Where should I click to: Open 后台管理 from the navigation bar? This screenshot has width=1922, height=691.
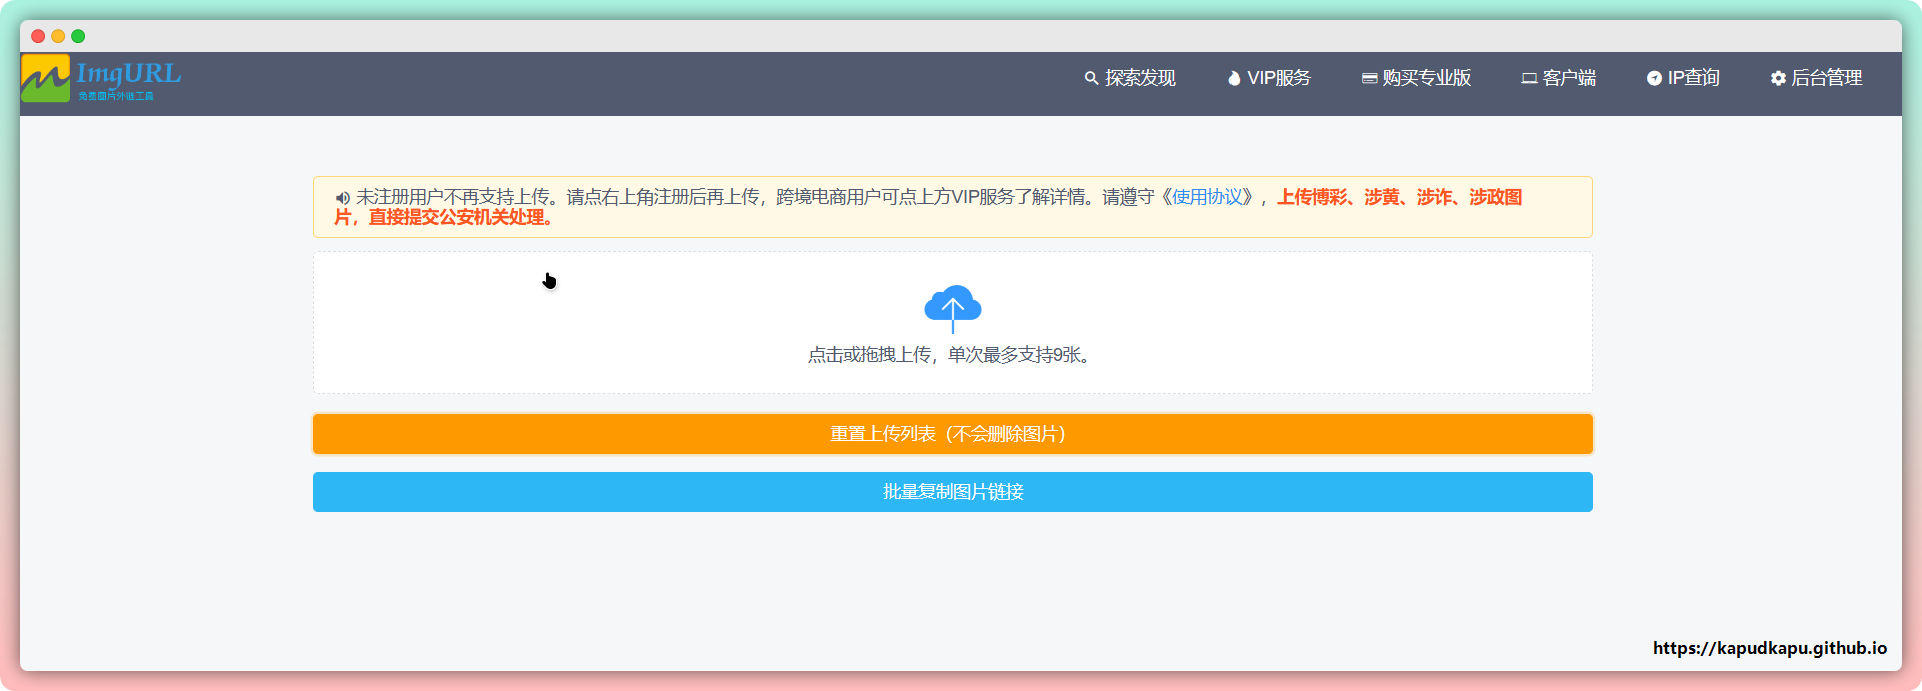(1826, 78)
